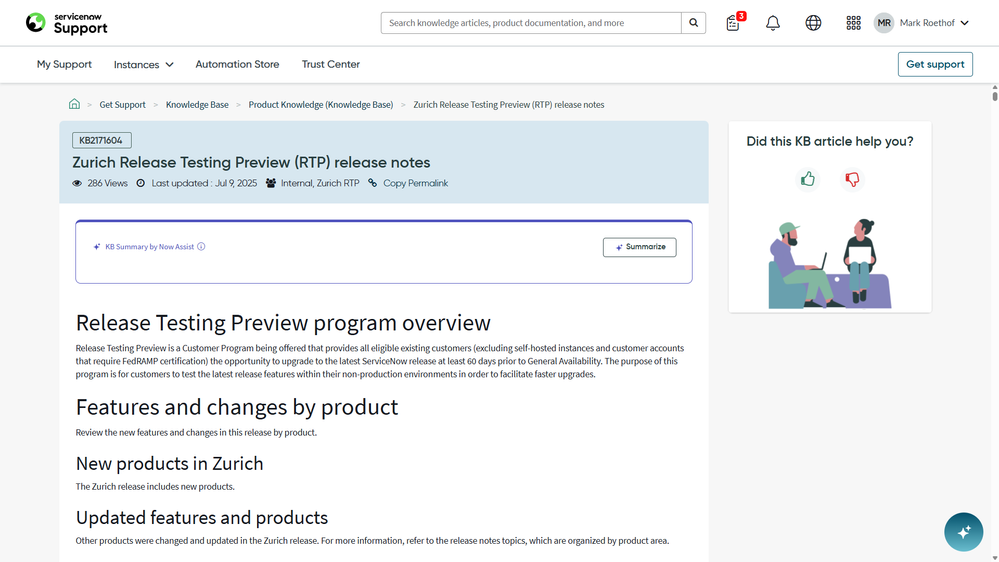Click 'The Zurich release includes new products.' text
This screenshot has width=999, height=562.
155,487
